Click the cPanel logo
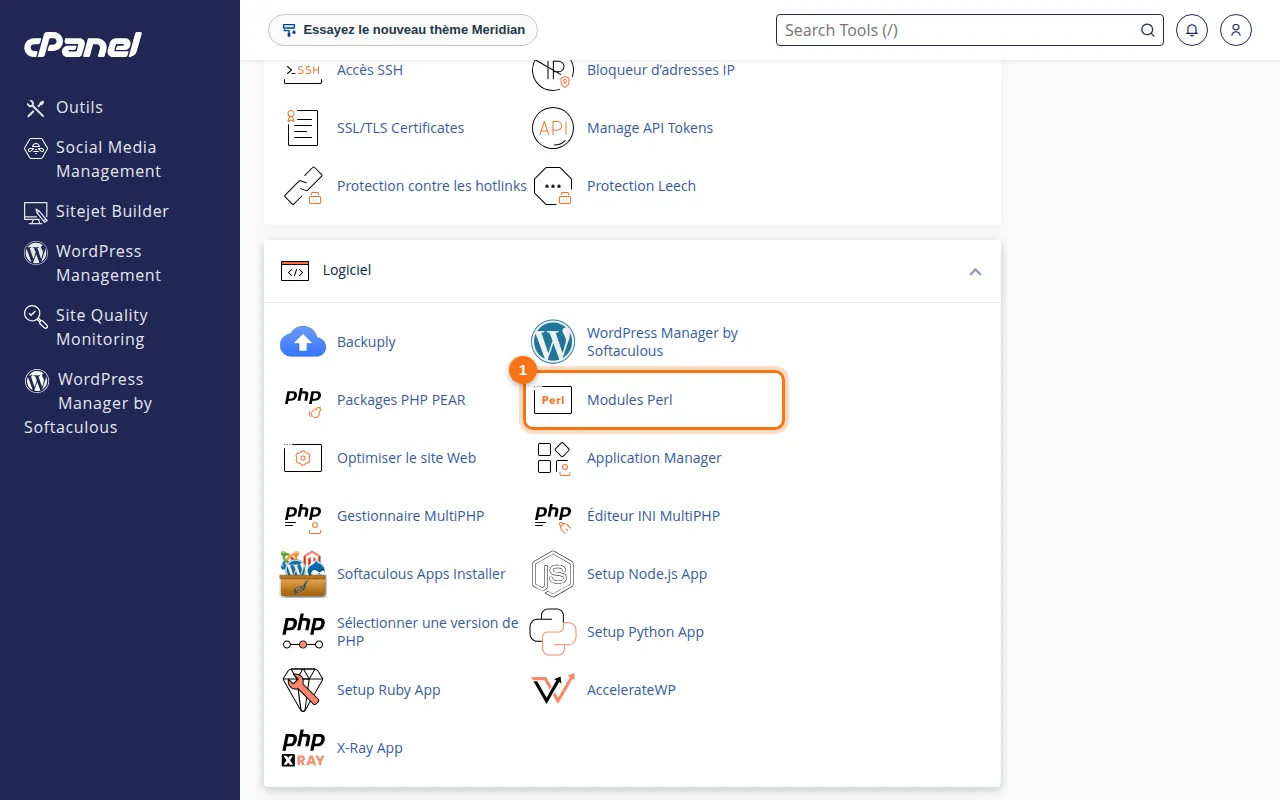1280x800 pixels. click(x=83, y=45)
